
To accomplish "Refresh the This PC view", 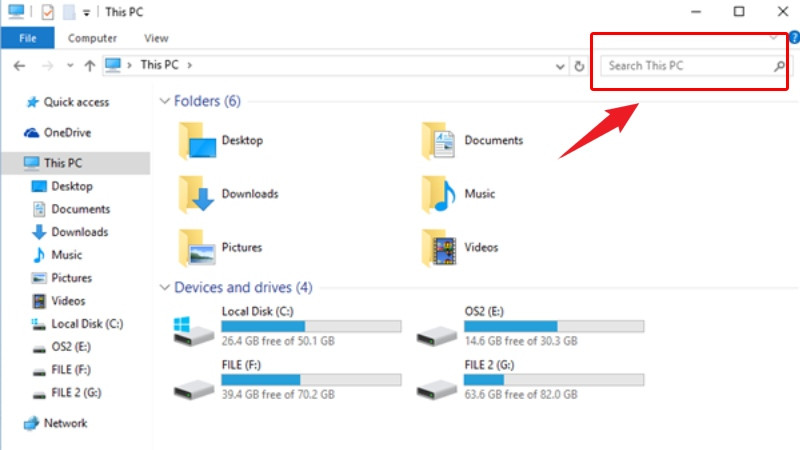I will pyautogui.click(x=579, y=66).
